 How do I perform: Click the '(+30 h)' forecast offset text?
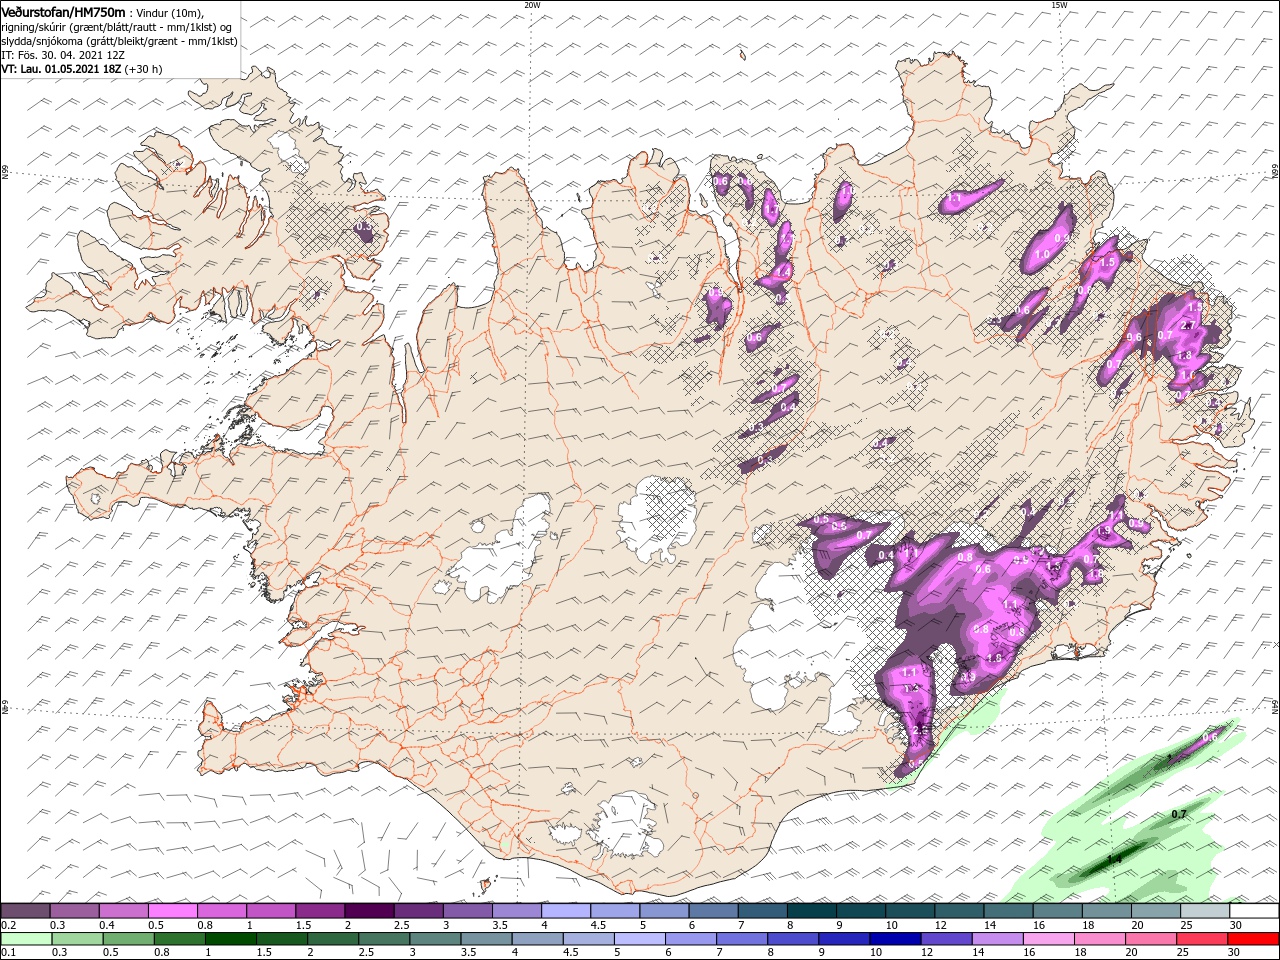coord(144,69)
